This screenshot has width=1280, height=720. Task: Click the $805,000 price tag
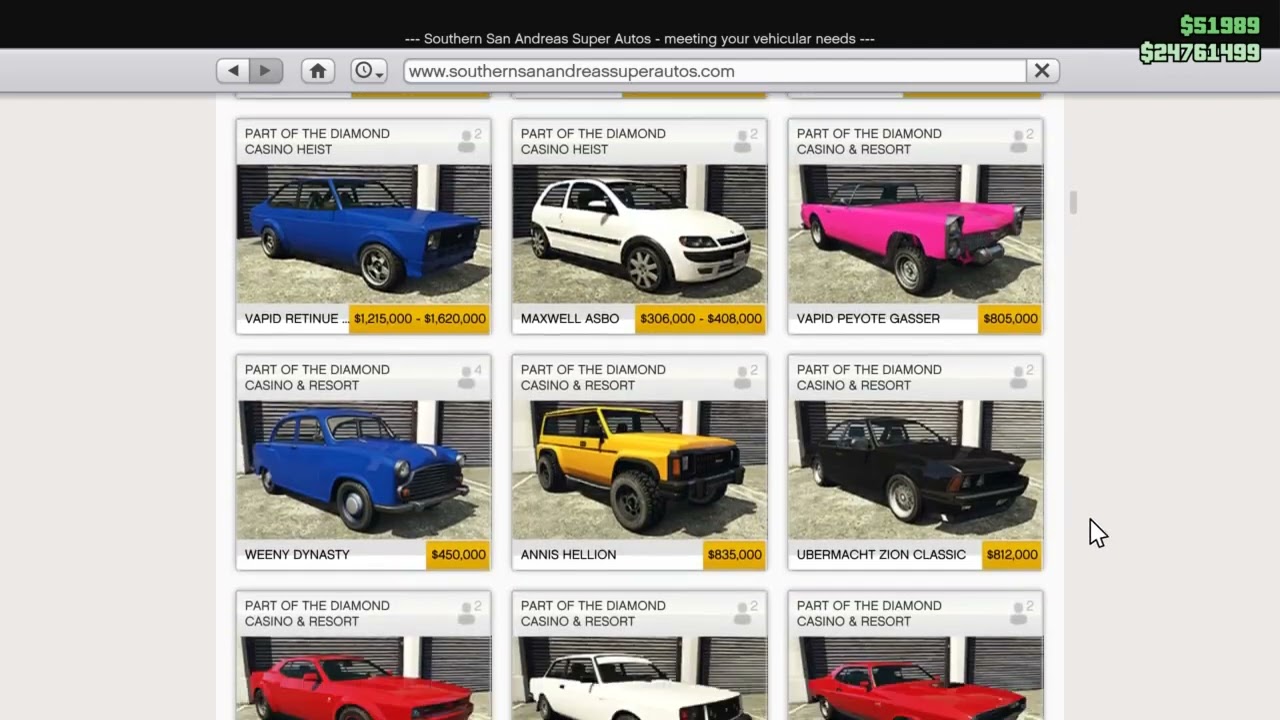(1010, 319)
